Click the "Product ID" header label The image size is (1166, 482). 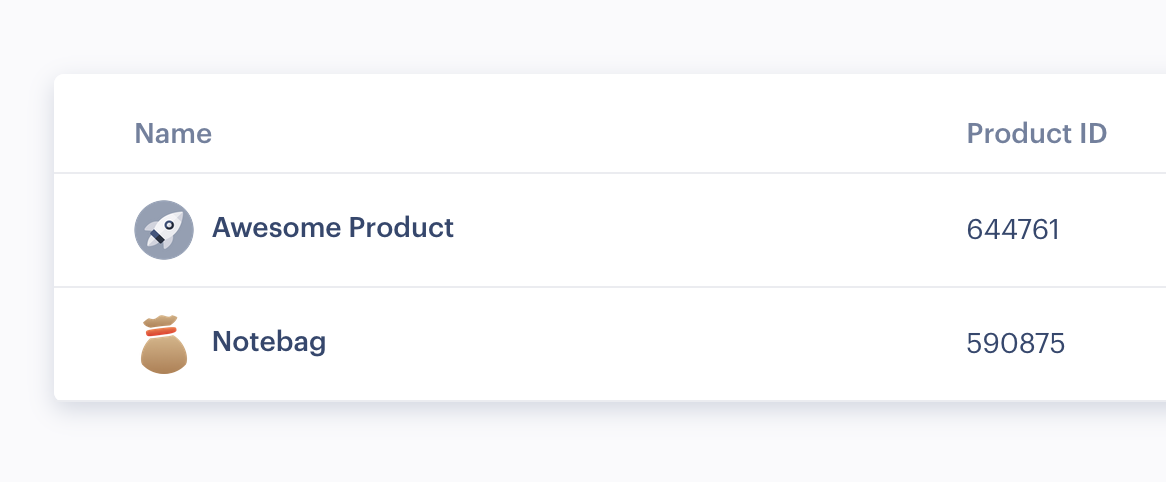[x=1036, y=133]
